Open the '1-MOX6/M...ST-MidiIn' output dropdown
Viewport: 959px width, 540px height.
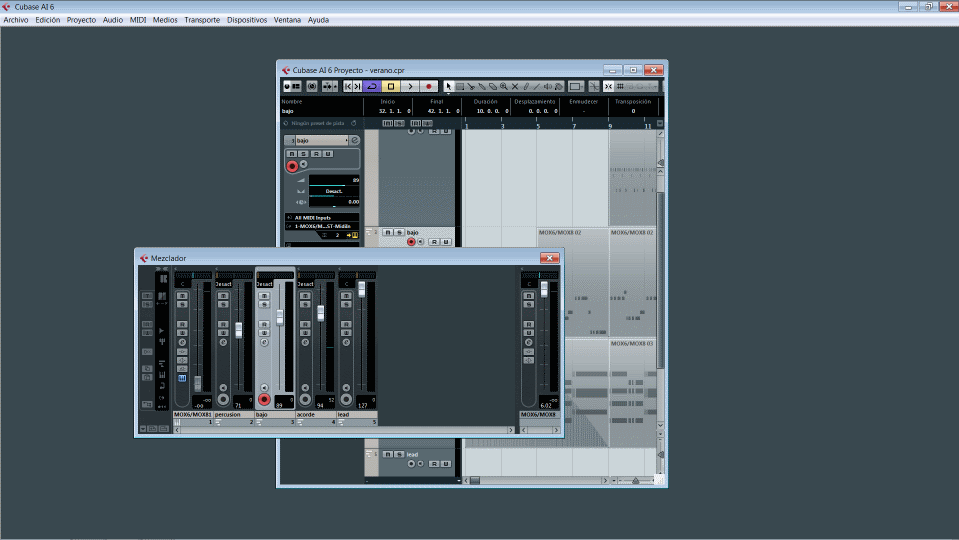[322, 226]
